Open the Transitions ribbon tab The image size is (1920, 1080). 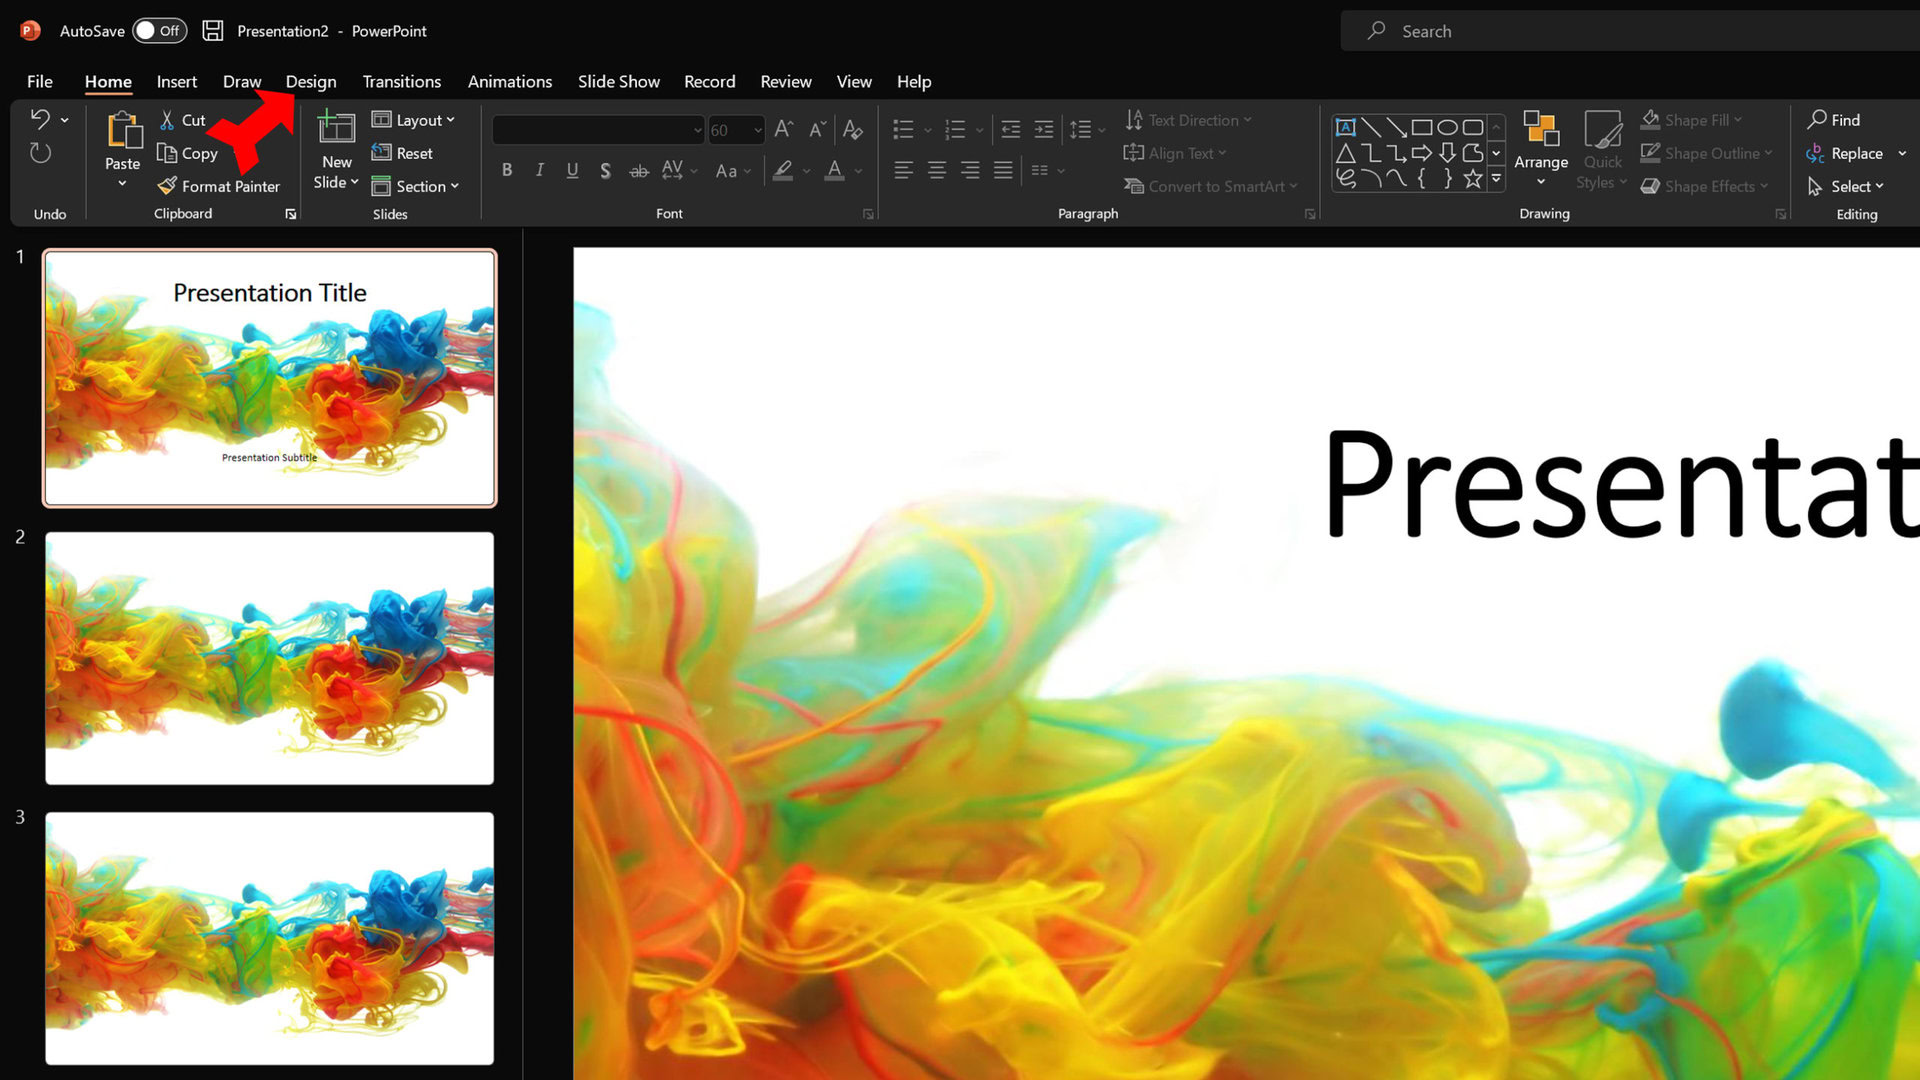tap(401, 82)
